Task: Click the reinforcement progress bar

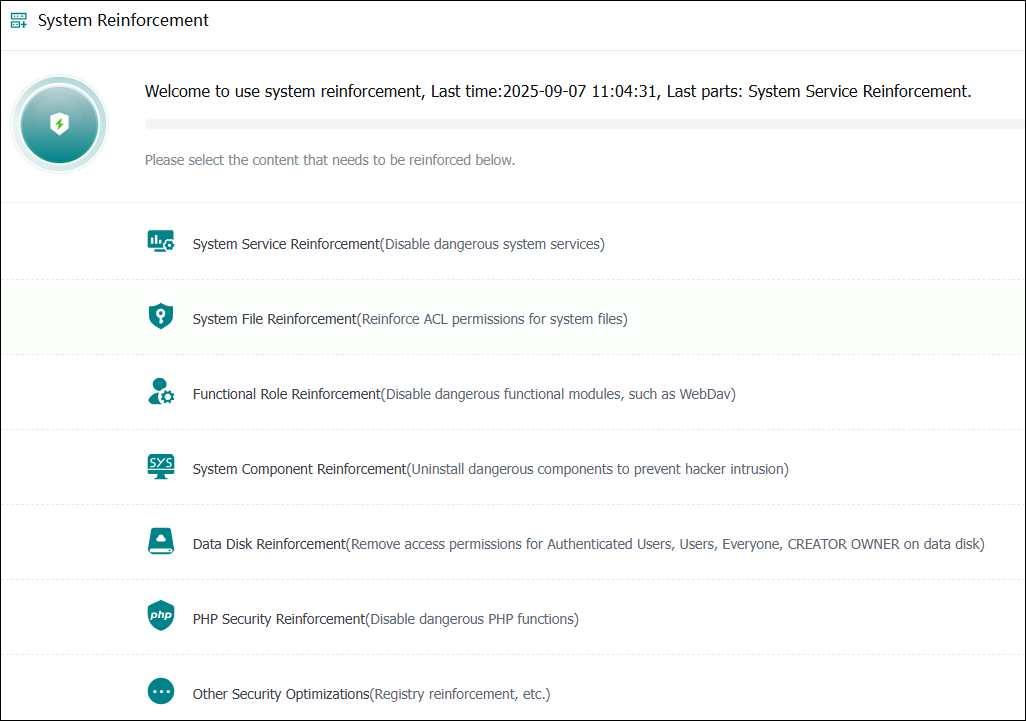Action: pyautogui.click(x=584, y=124)
